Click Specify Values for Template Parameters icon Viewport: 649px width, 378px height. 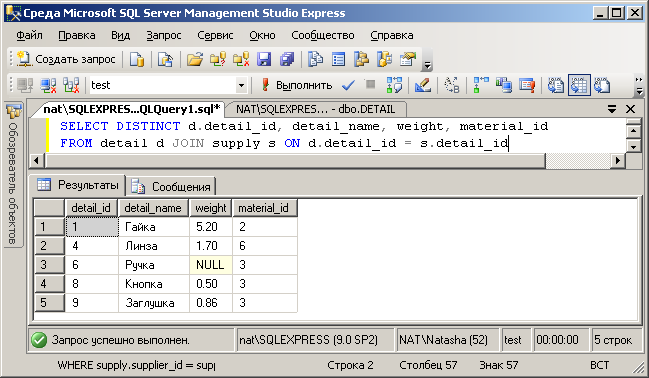452,85
